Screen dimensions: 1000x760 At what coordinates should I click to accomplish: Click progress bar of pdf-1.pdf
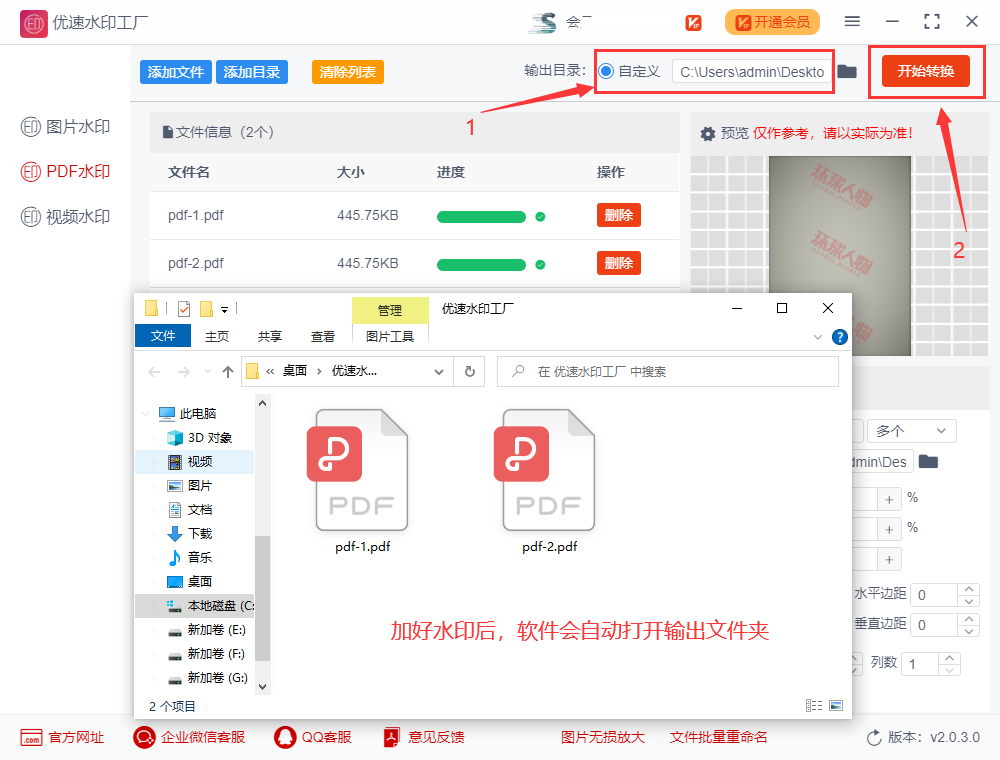pos(481,217)
